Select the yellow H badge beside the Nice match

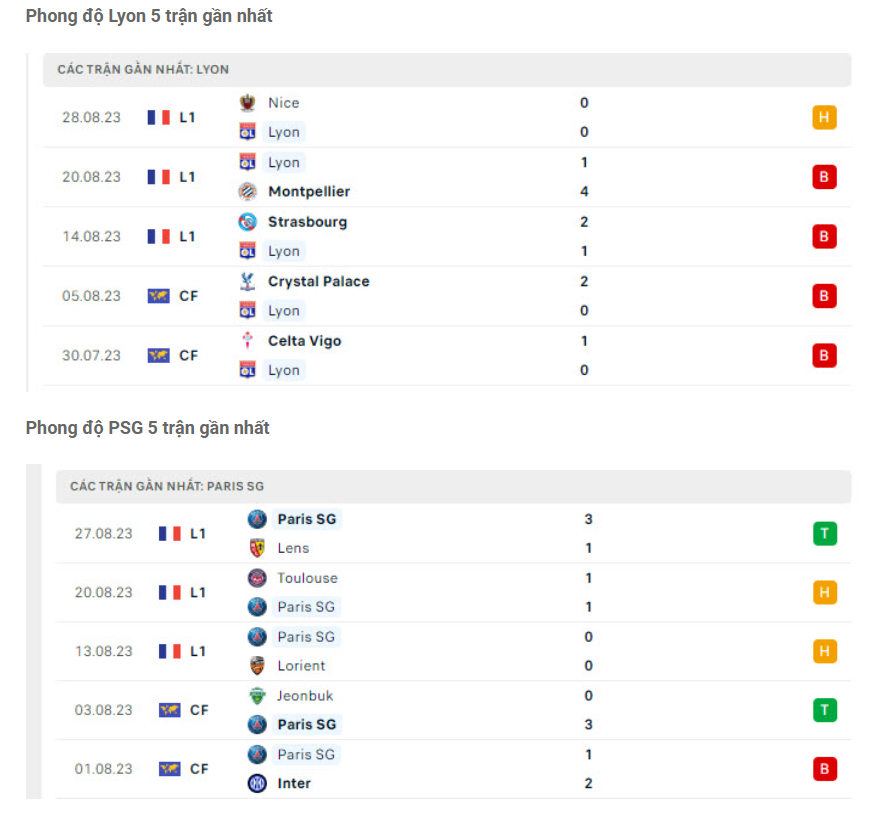pyautogui.click(x=824, y=117)
